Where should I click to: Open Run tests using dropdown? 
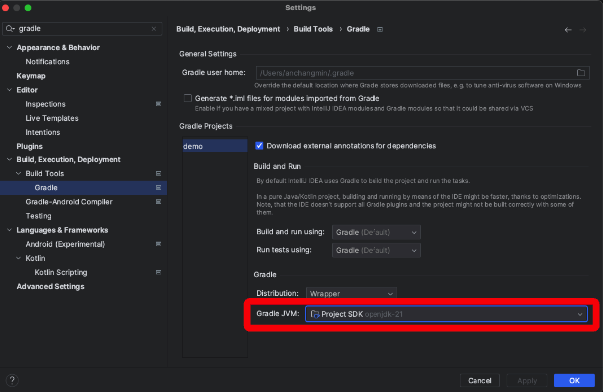[x=376, y=250]
